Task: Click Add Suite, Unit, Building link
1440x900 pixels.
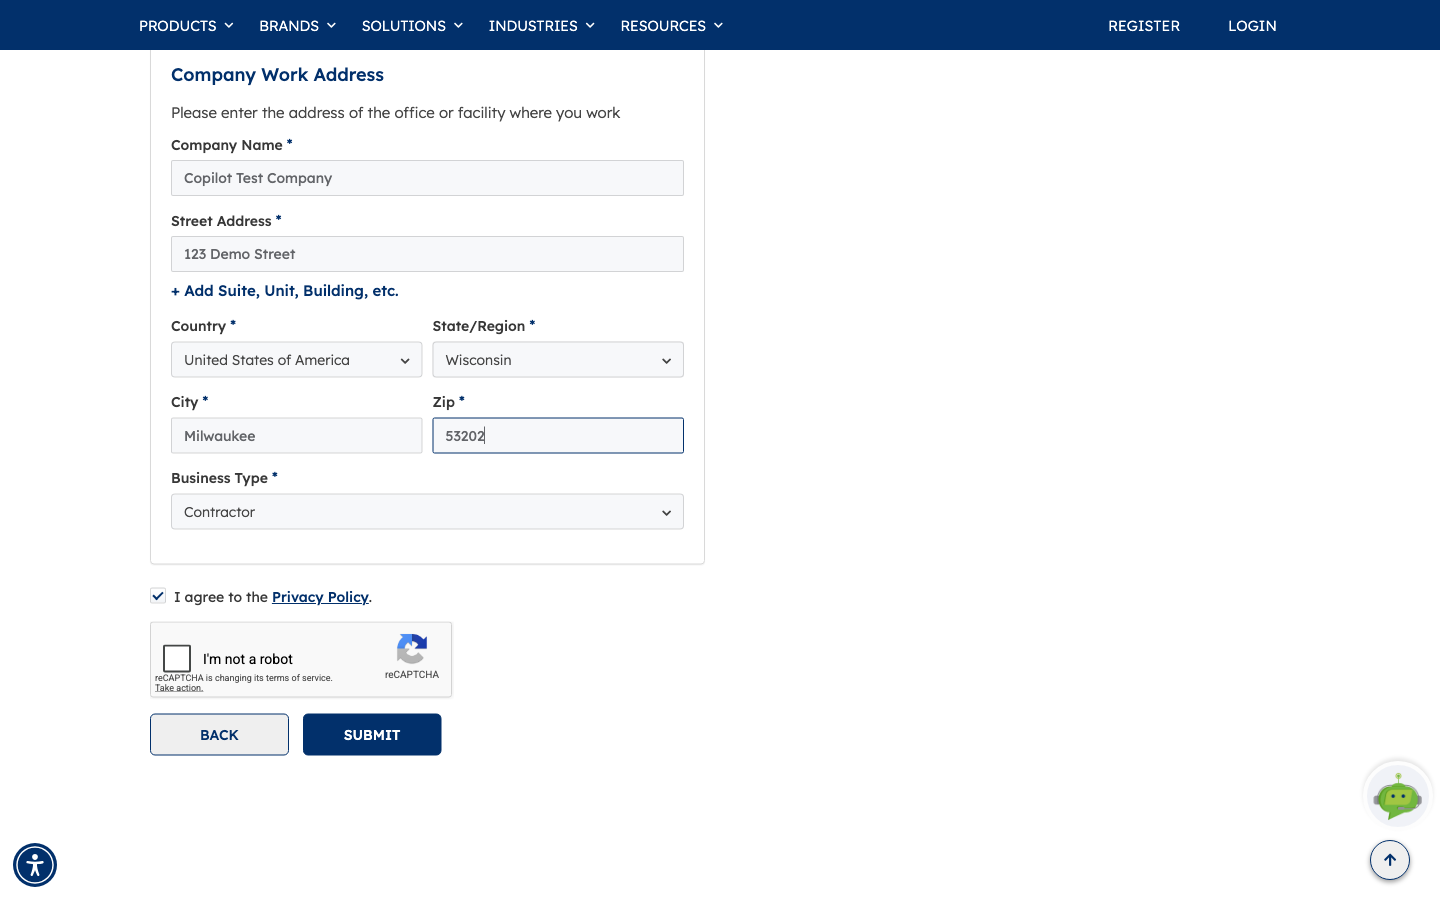Action: click(x=285, y=291)
